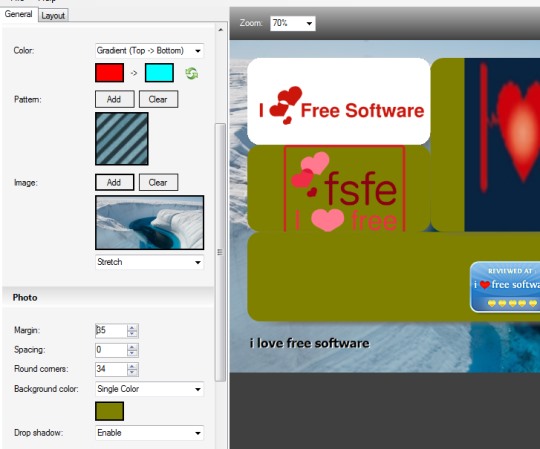Swap the gradient colors with the green refresh icon

[x=191, y=73]
